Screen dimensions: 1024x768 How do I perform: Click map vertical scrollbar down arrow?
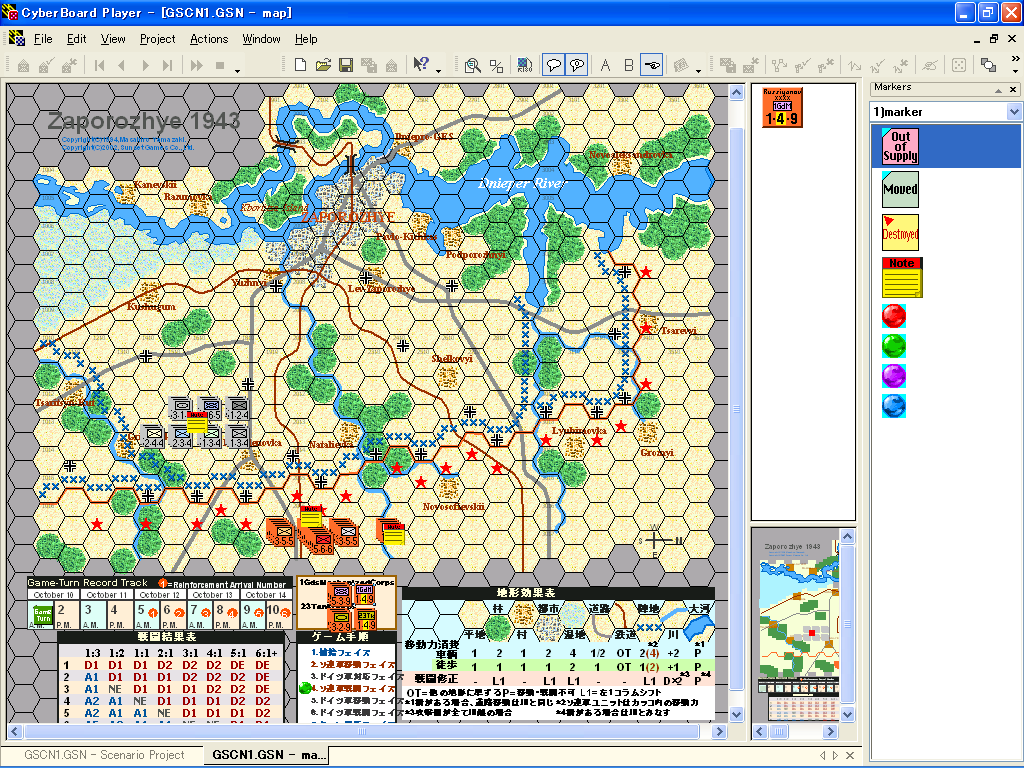(736, 714)
